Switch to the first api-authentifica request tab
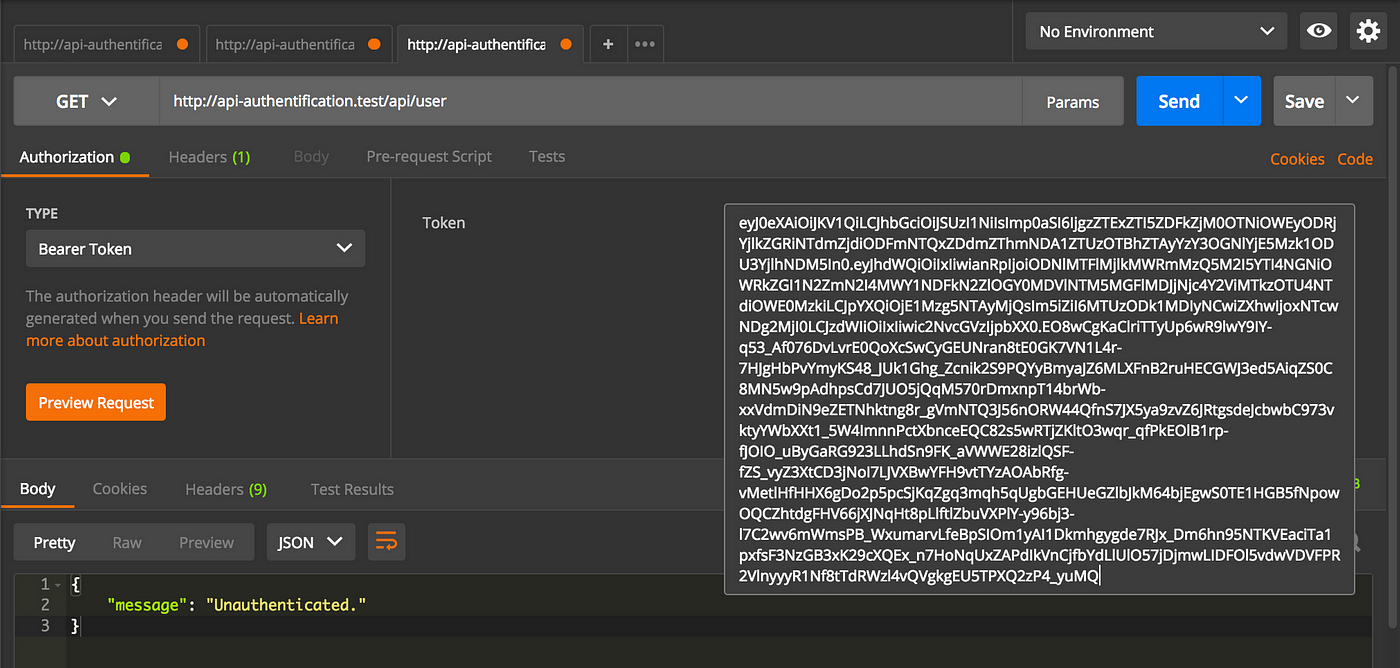 [x=106, y=44]
